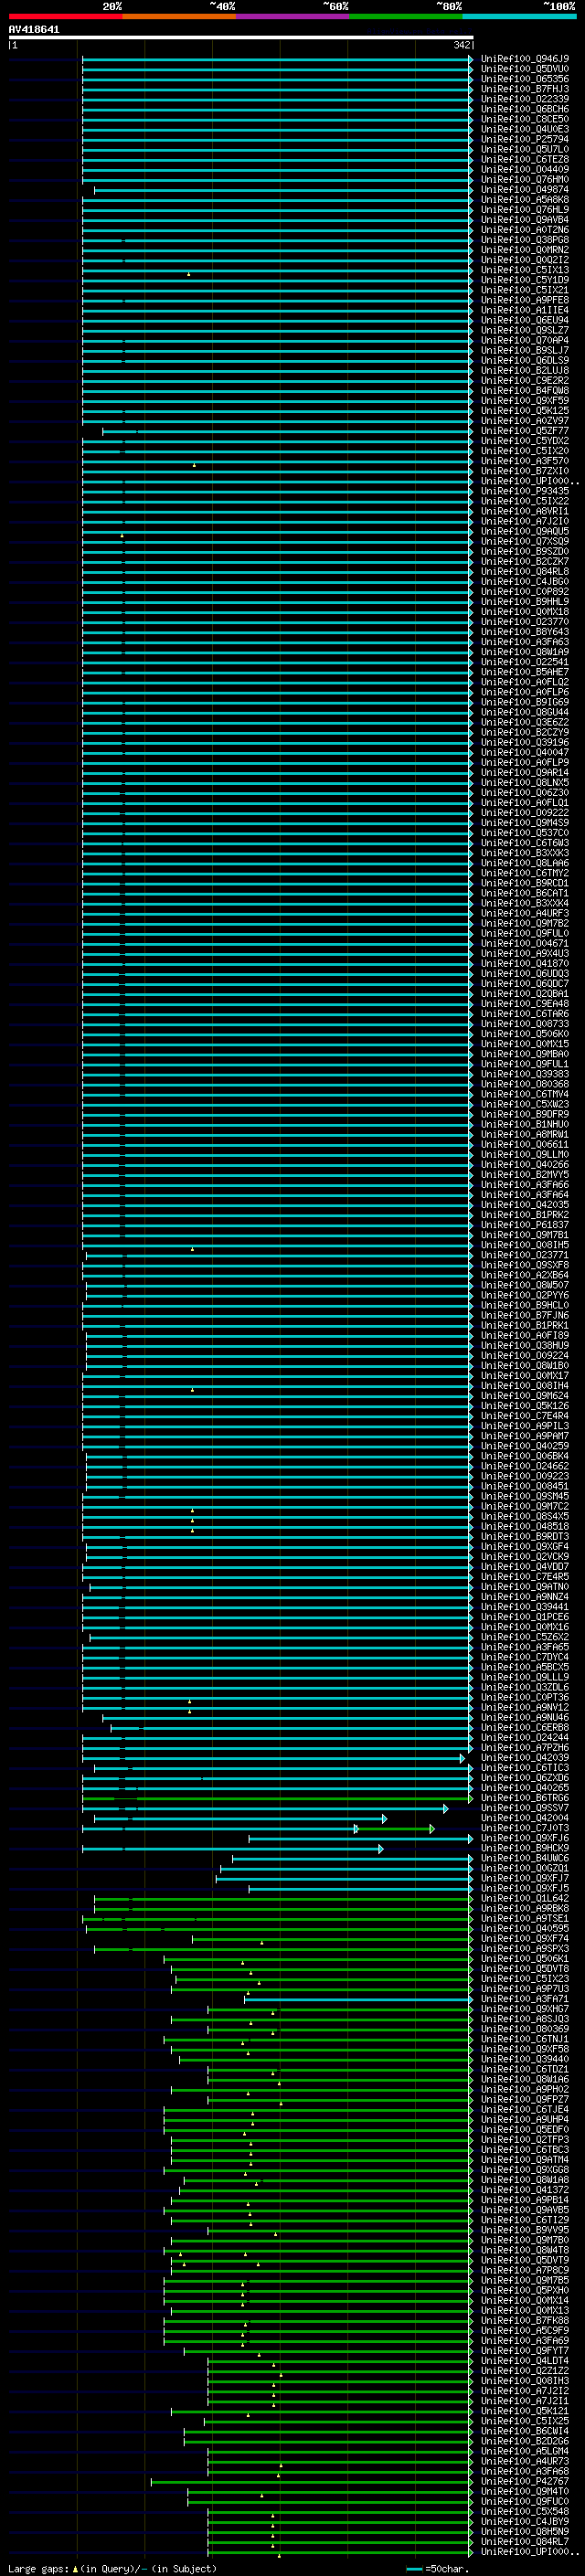Select hit UniRef100_P25794
This screenshot has width=585, height=2576.
[525, 139]
